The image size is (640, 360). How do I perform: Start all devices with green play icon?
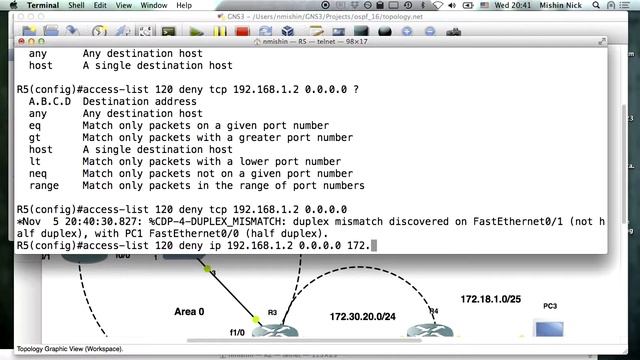click(x=196, y=31)
